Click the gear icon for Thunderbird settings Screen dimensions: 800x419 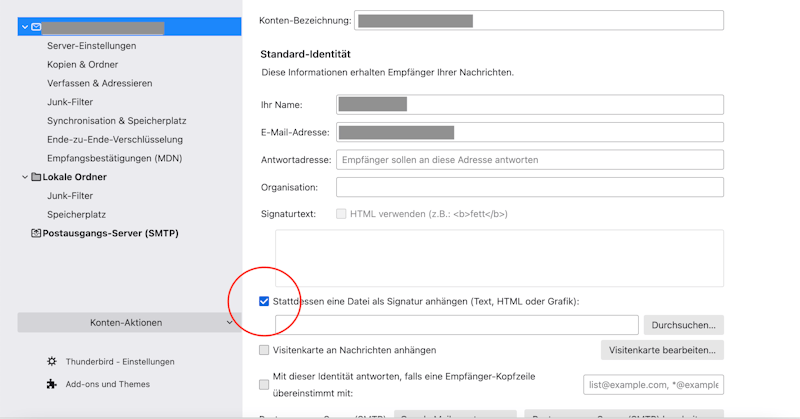click(x=52, y=361)
